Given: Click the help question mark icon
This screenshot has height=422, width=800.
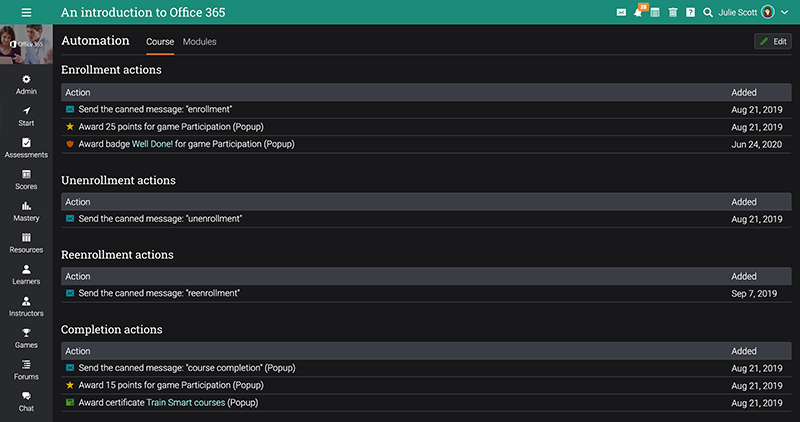Looking at the screenshot, I should [690, 12].
